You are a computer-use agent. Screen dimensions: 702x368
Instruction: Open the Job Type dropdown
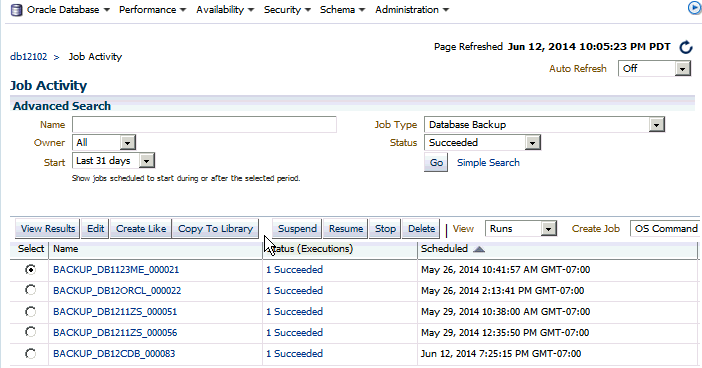pos(544,124)
